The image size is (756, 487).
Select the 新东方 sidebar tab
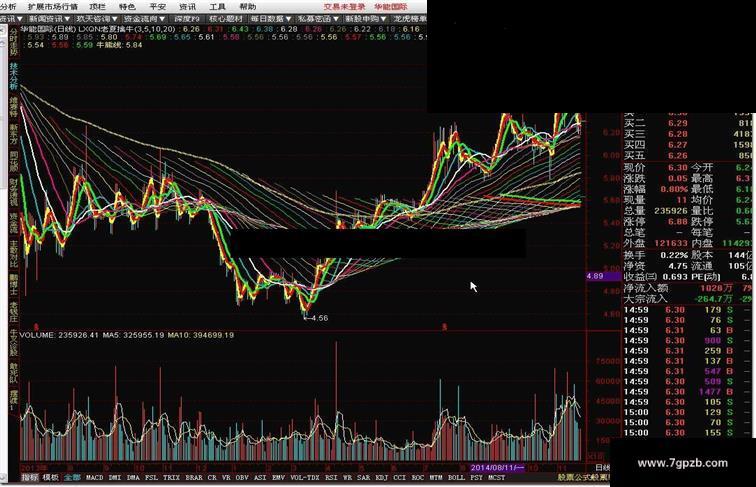(x=14, y=135)
